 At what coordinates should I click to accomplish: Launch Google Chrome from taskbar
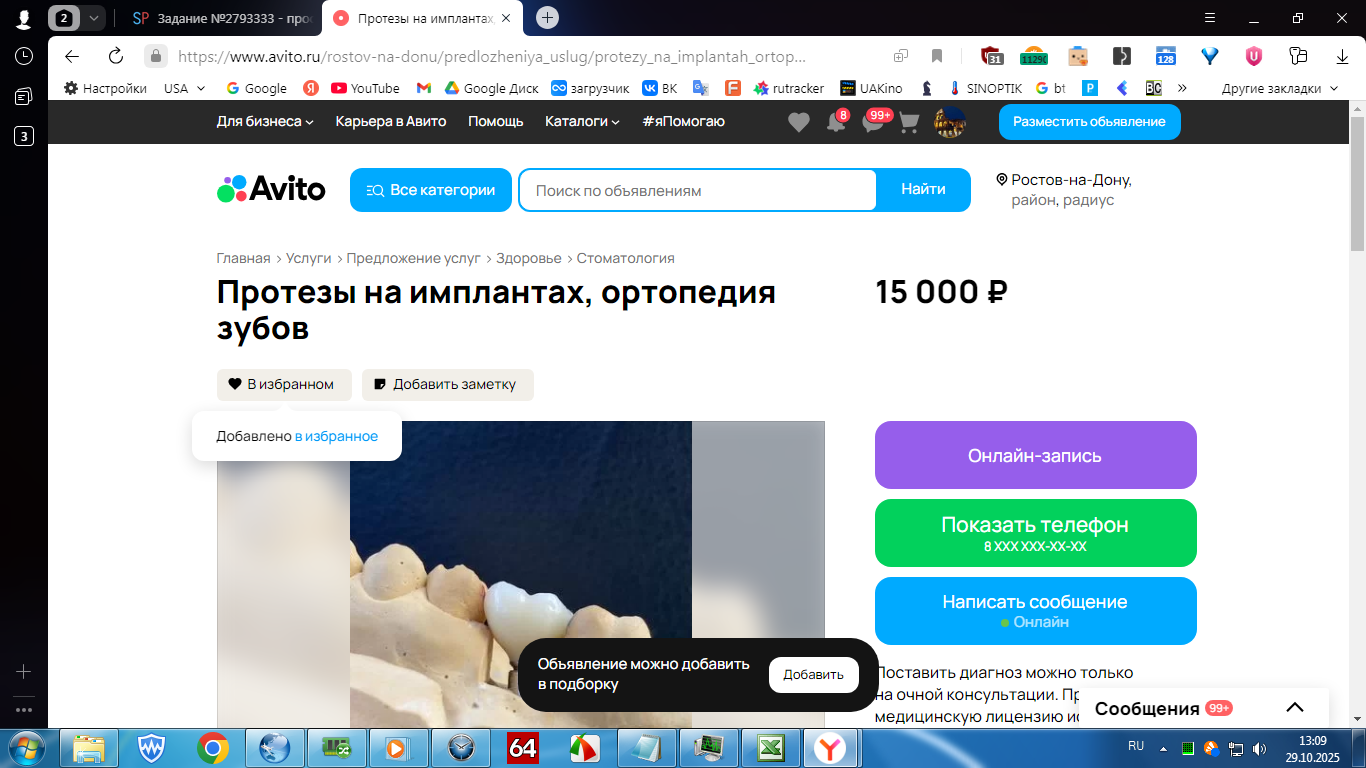(212, 747)
